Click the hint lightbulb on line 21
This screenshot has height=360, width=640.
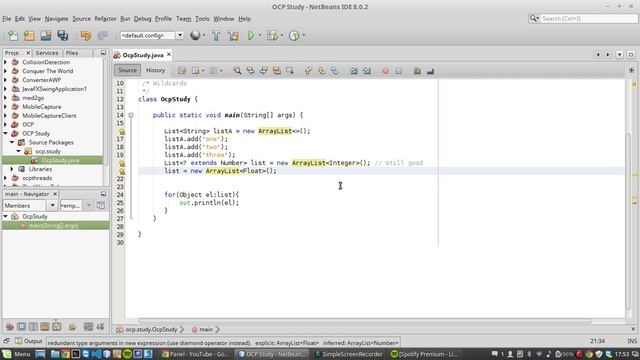(x=122, y=171)
